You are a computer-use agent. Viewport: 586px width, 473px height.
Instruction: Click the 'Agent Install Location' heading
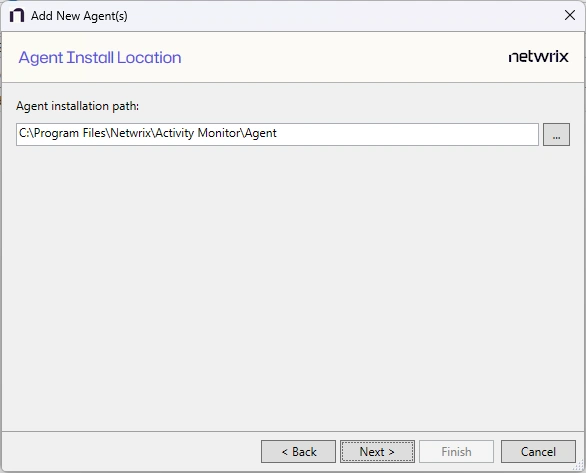(100, 58)
